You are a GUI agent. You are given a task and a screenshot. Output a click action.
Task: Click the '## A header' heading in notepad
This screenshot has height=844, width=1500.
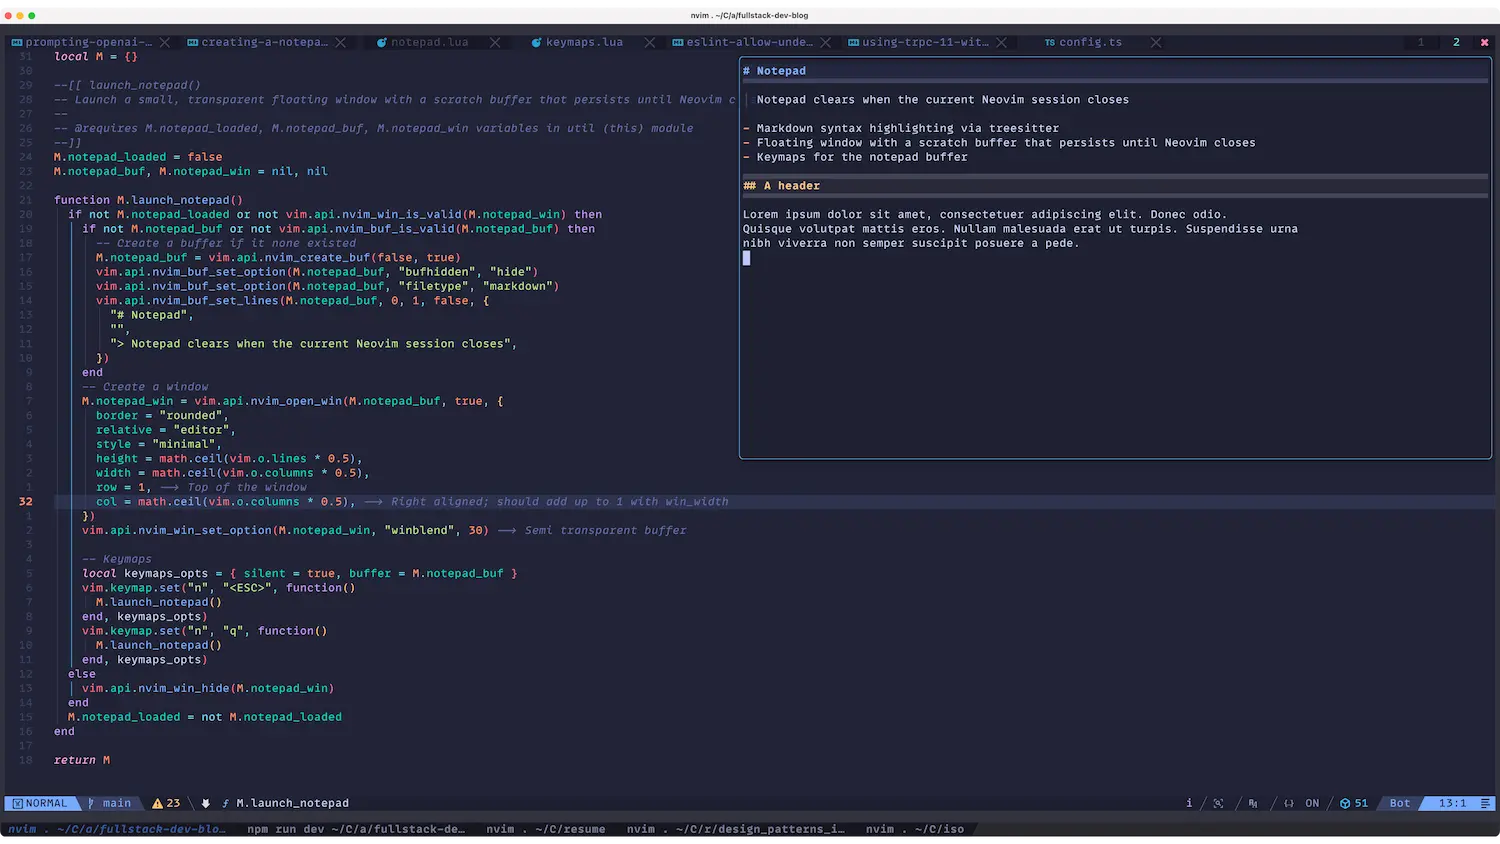[782, 186]
